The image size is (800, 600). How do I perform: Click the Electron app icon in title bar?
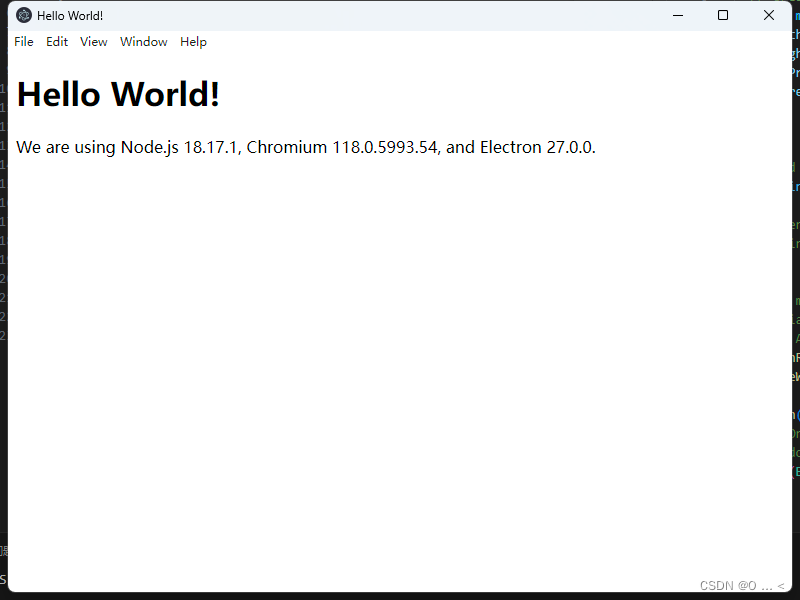[23, 15]
